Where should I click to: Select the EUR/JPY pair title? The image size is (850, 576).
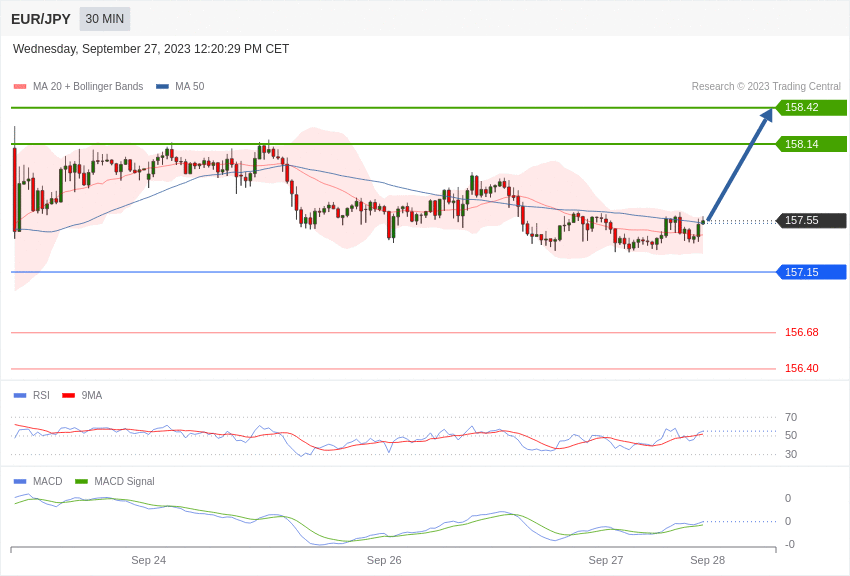(41, 19)
